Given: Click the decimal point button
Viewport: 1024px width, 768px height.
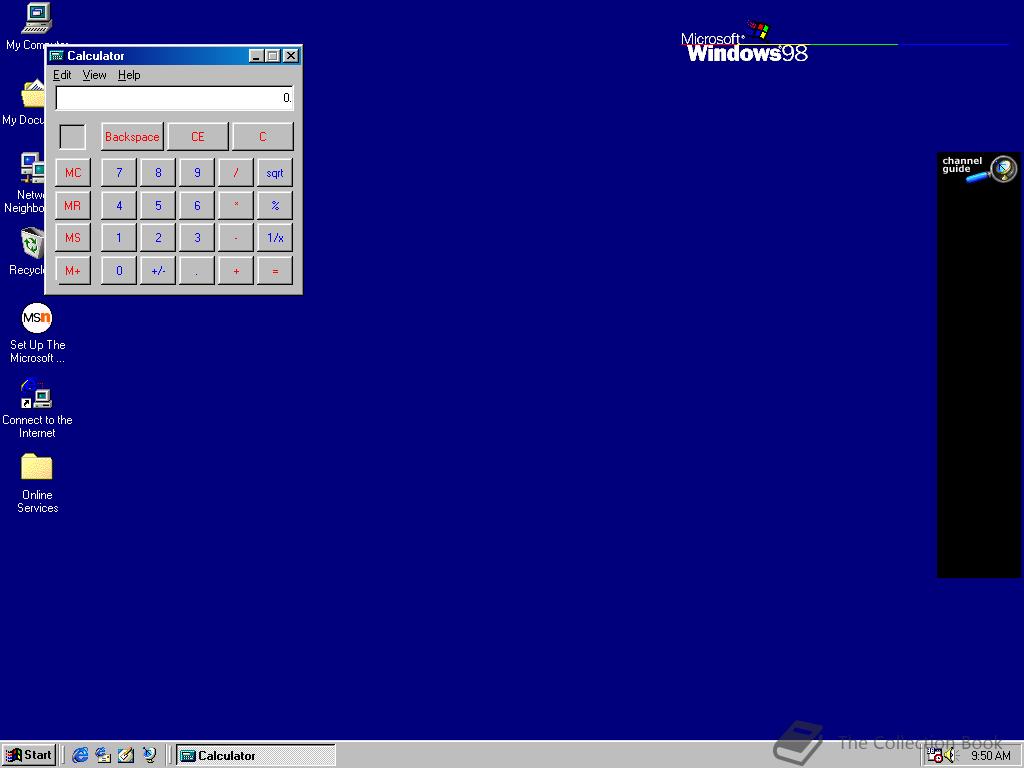Looking at the screenshot, I should pos(197,270).
